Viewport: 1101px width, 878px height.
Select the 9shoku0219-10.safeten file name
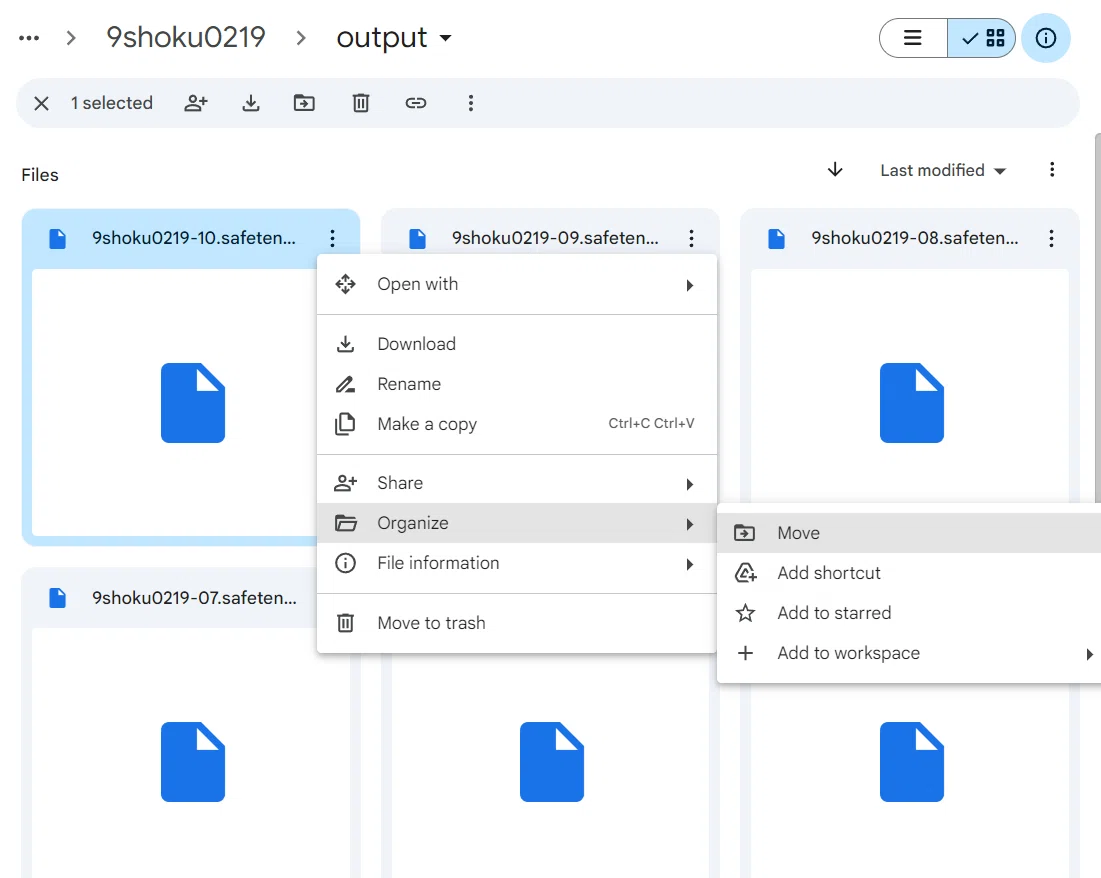(194, 238)
